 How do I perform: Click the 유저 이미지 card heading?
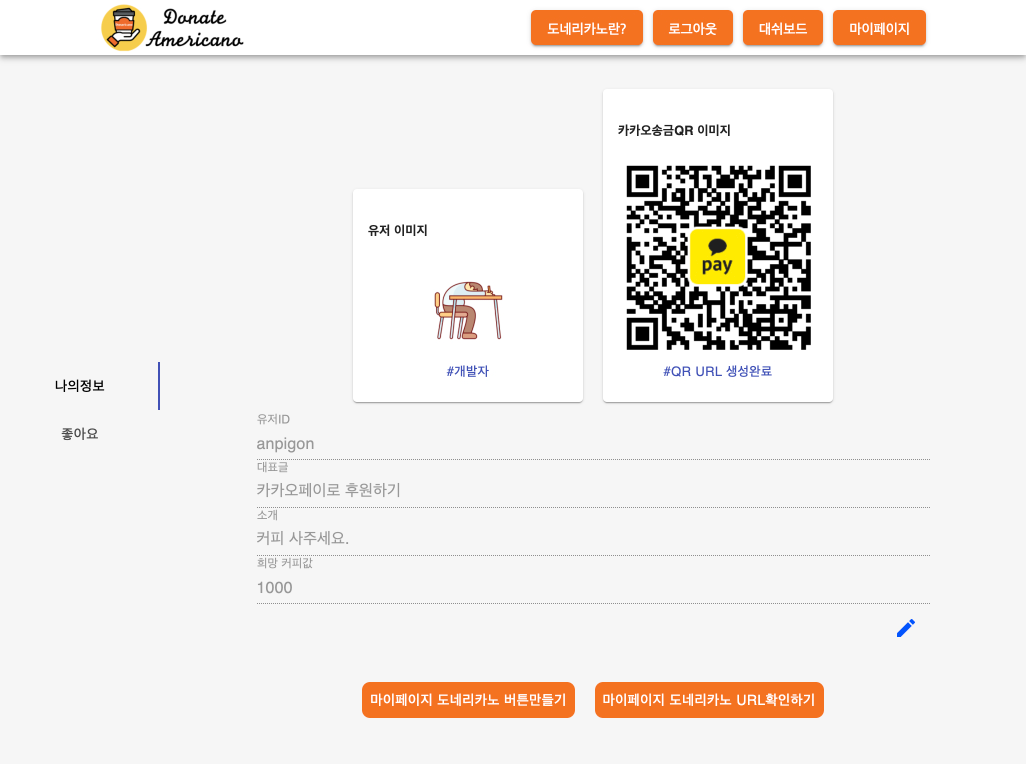(x=398, y=230)
